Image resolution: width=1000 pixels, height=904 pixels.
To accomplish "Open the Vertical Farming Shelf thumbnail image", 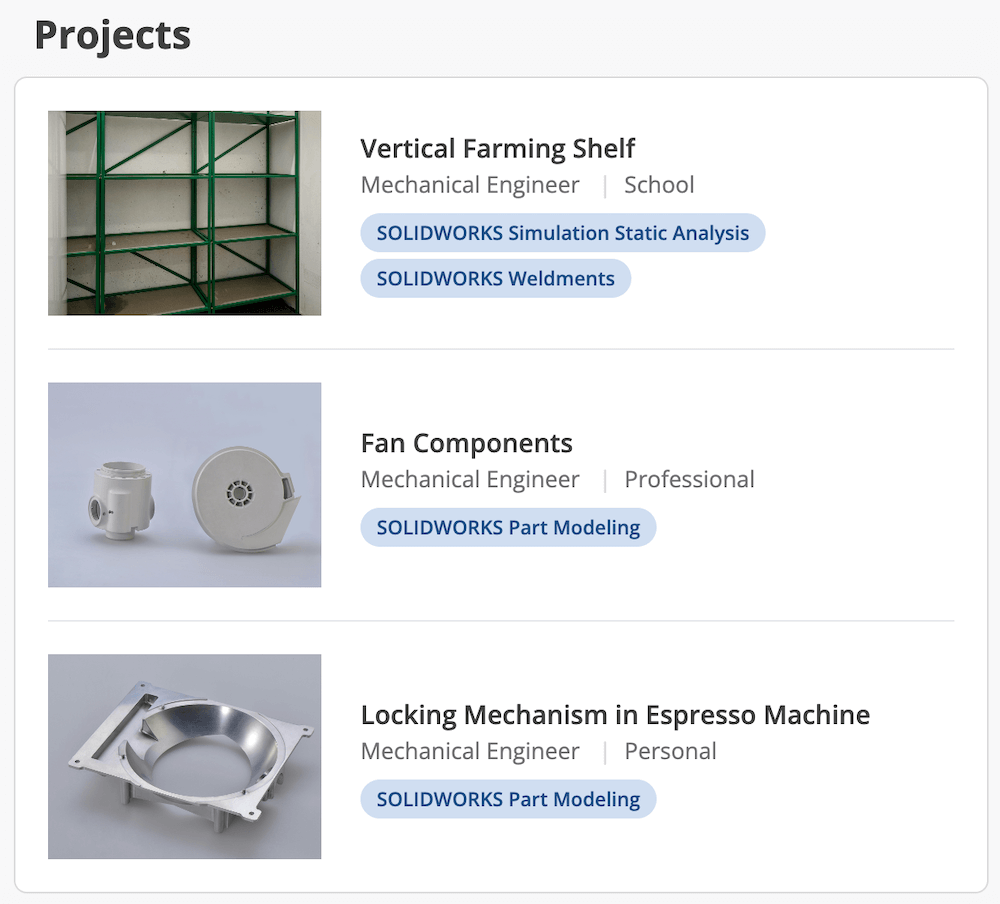I will tap(184, 213).
